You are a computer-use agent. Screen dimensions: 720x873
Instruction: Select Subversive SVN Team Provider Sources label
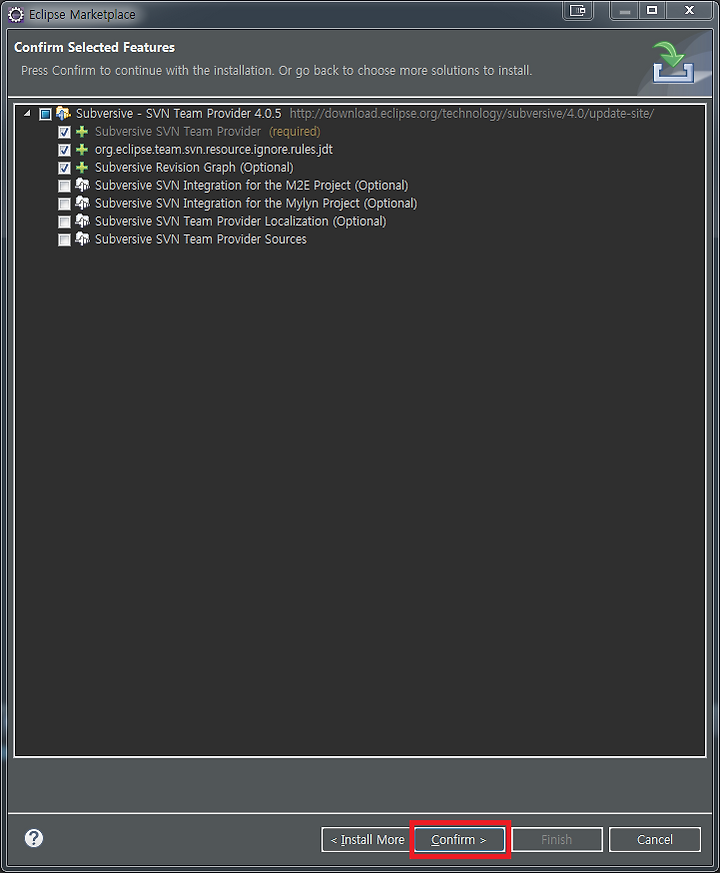click(201, 239)
